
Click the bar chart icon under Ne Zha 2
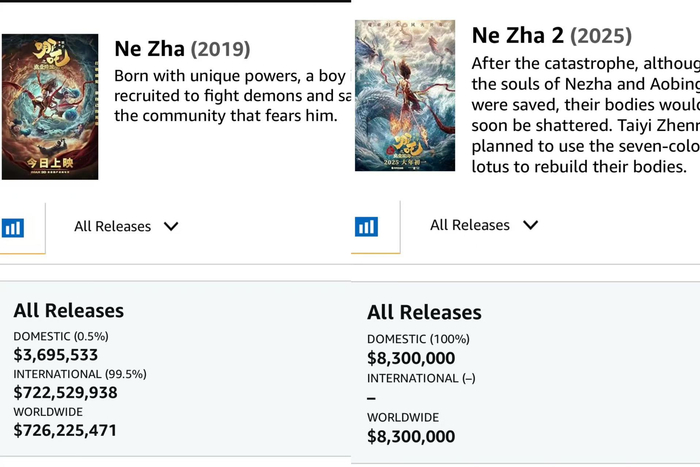point(367,226)
